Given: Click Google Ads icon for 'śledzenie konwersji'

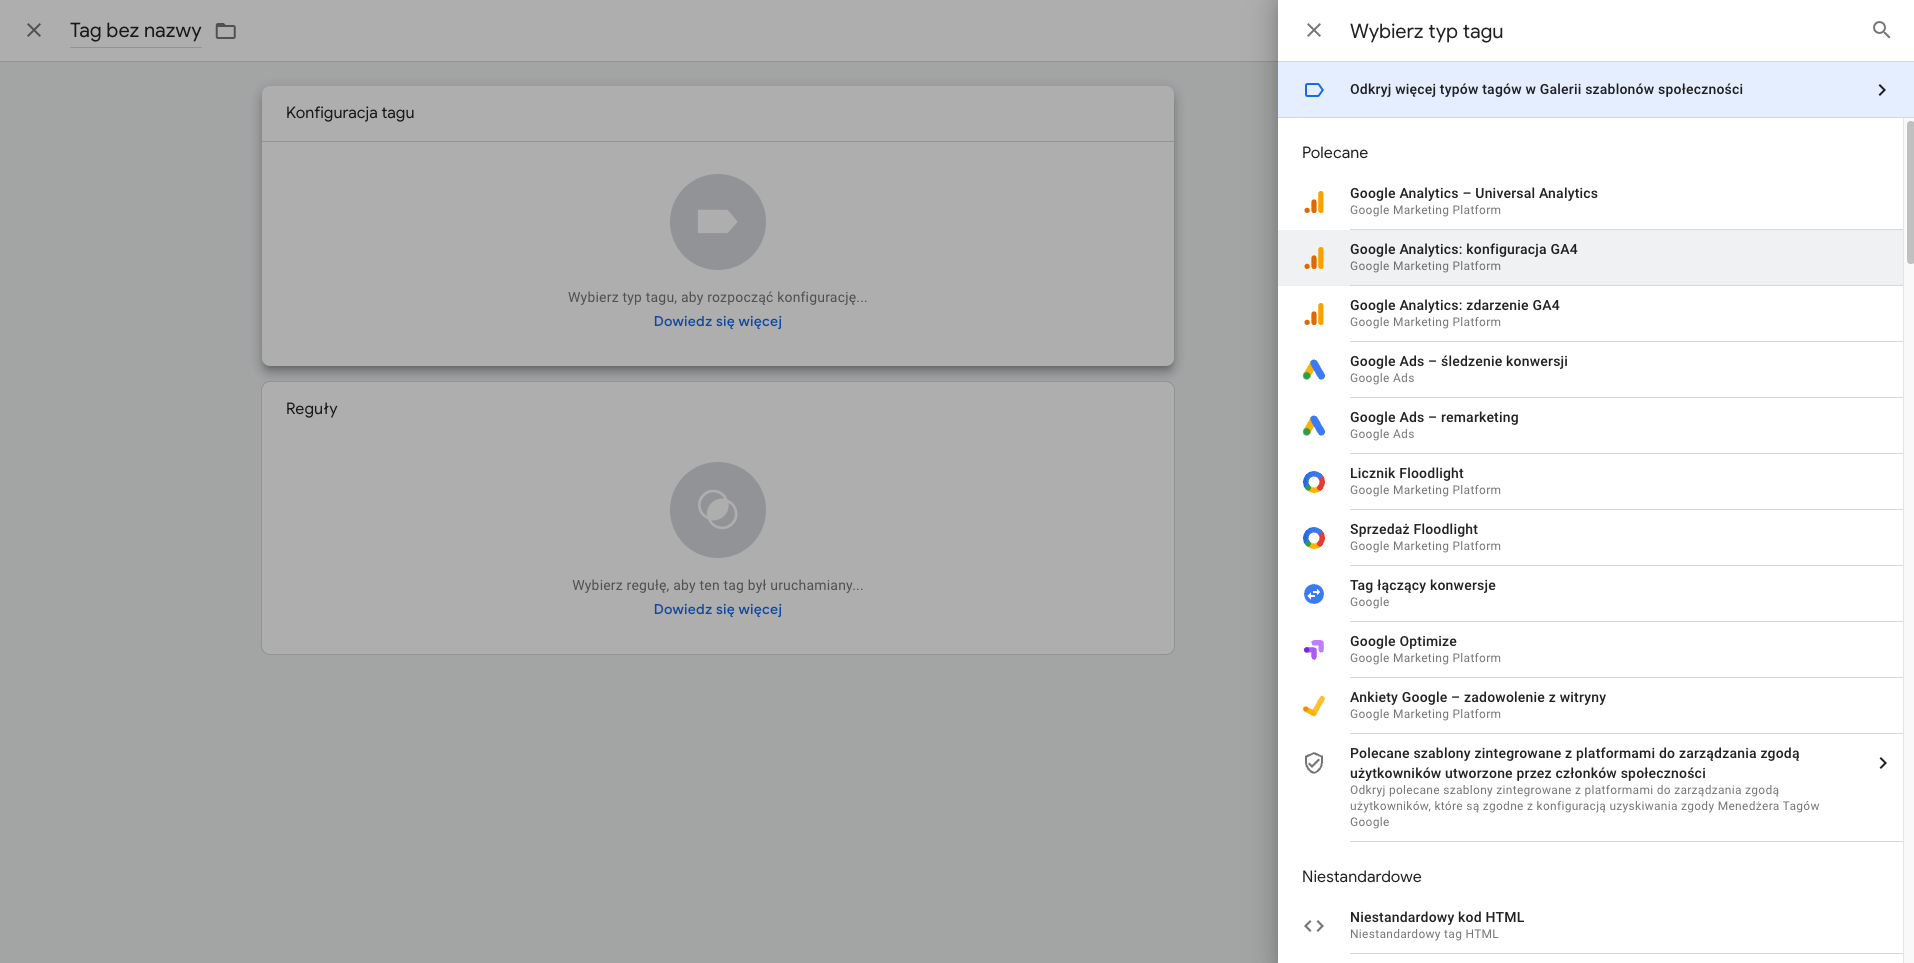Looking at the screenshot, I should (x=1314, y=370).
